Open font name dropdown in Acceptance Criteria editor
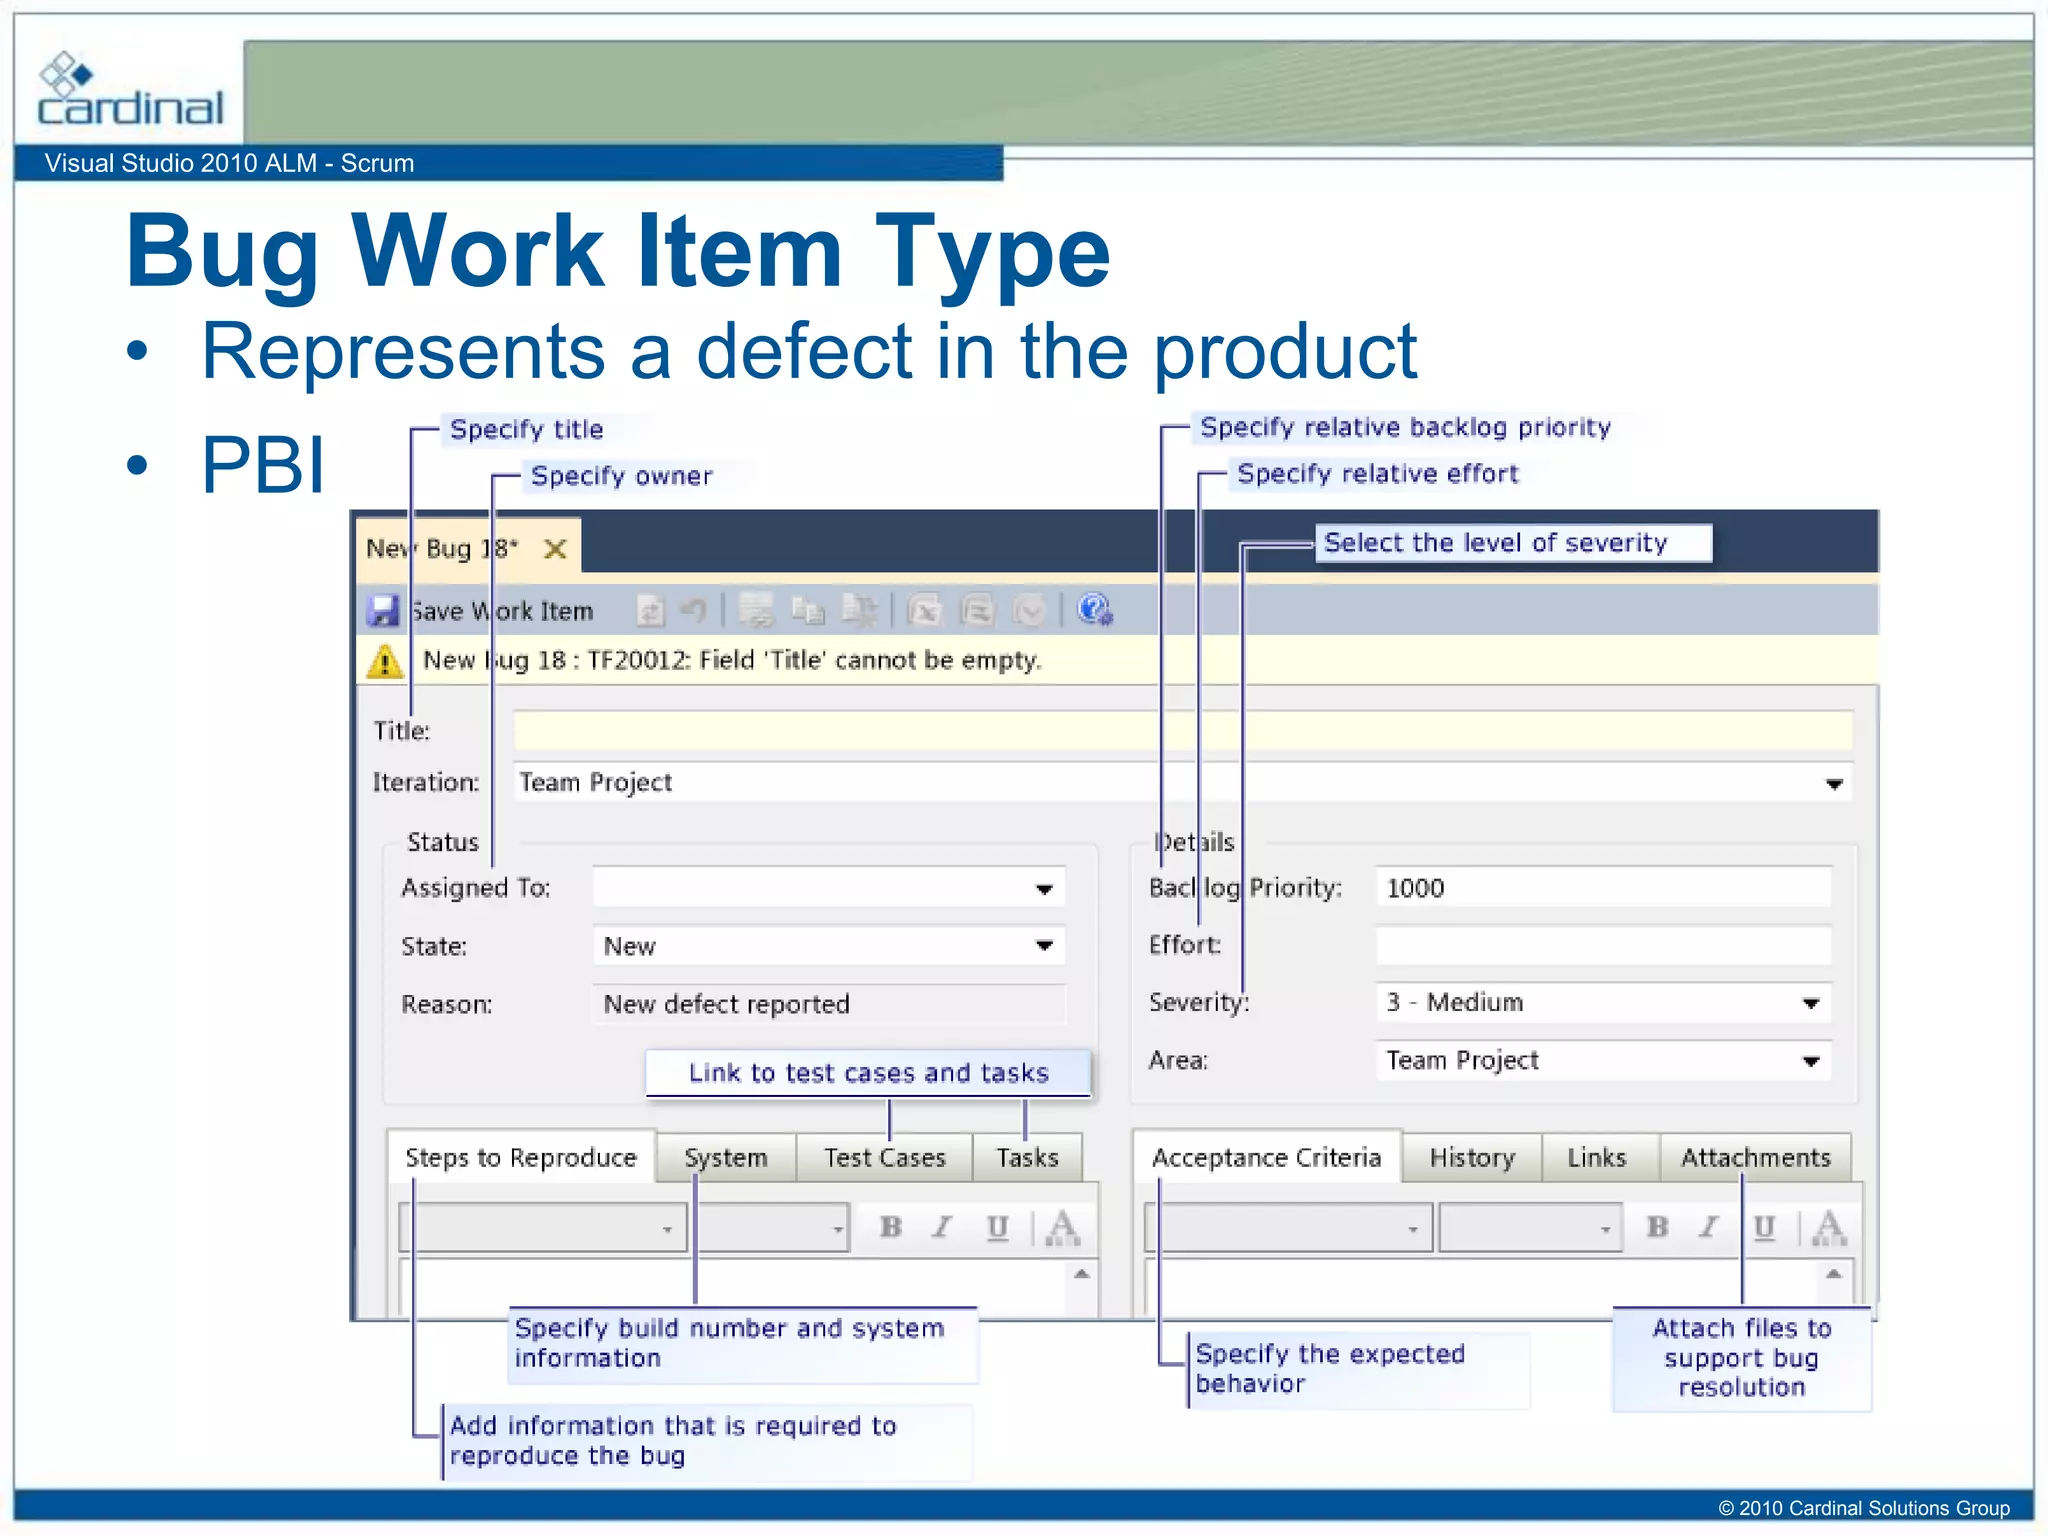This screenshot has width=2048, height=1536. point(1289,1228)
